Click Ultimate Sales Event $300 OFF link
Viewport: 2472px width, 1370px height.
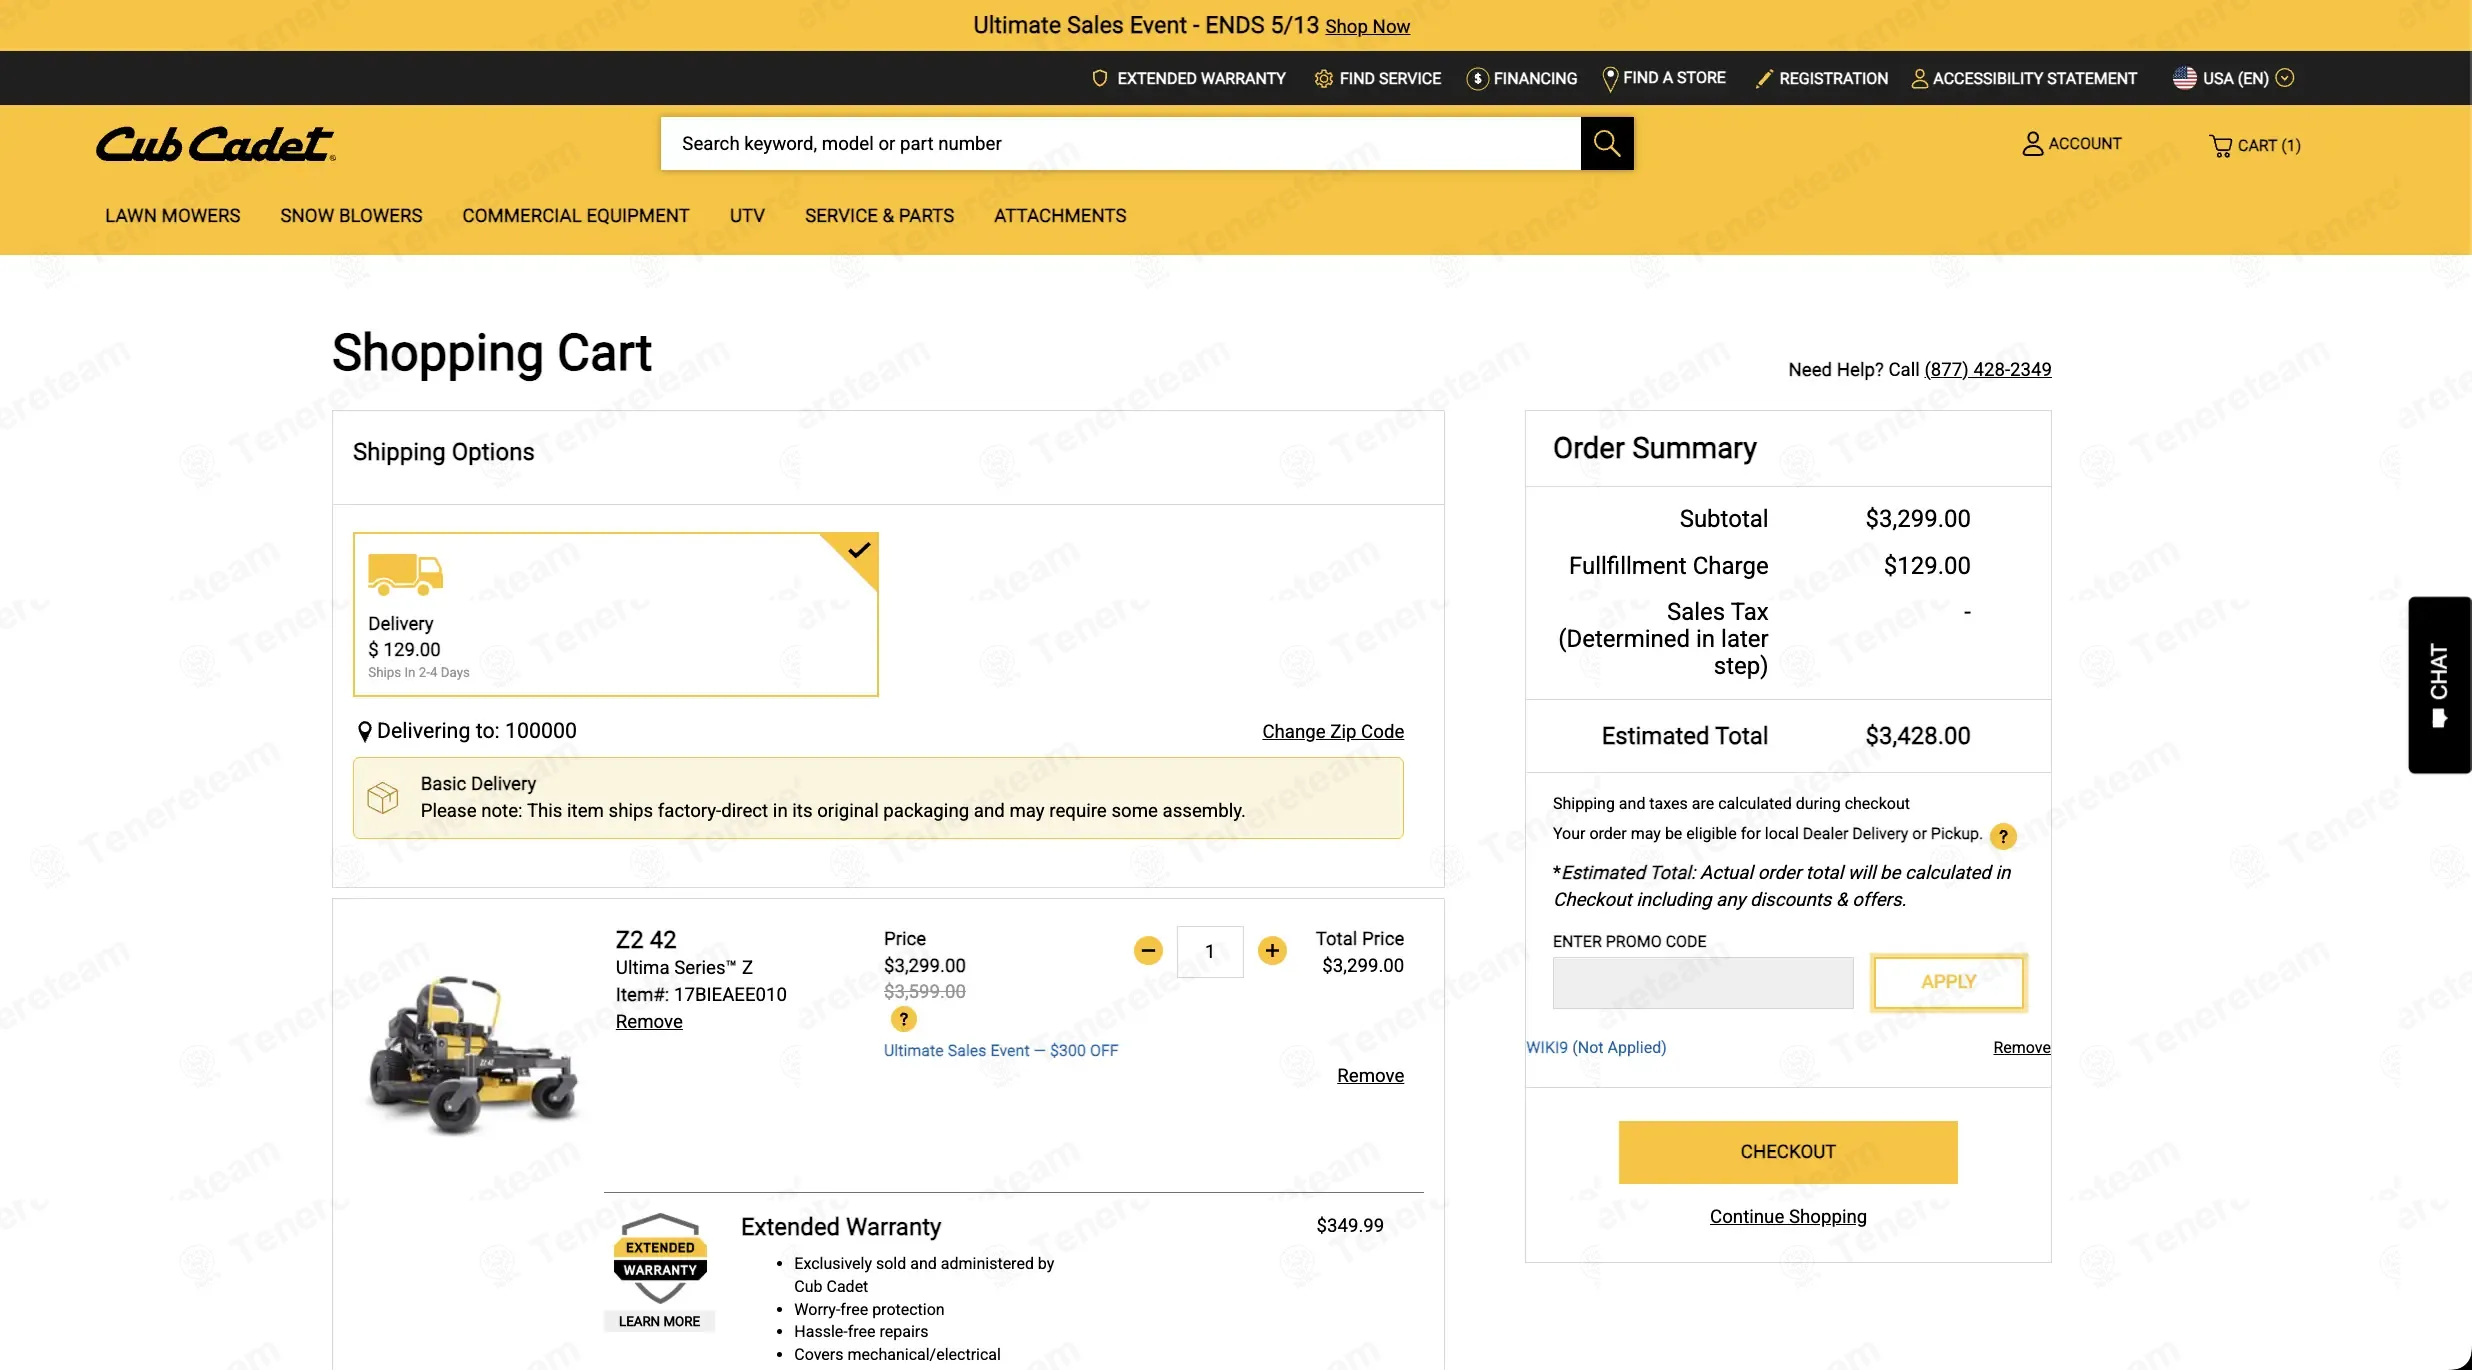(x=1001, y=1050)
